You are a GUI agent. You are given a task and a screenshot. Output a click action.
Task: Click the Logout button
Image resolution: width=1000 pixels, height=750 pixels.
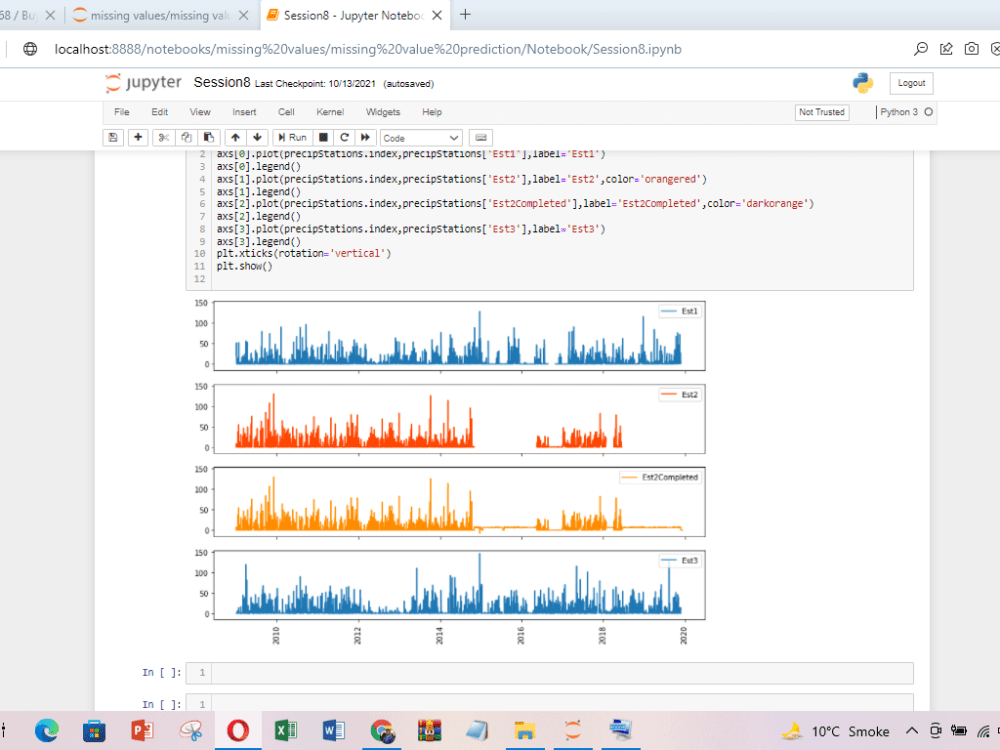[910, 83]
